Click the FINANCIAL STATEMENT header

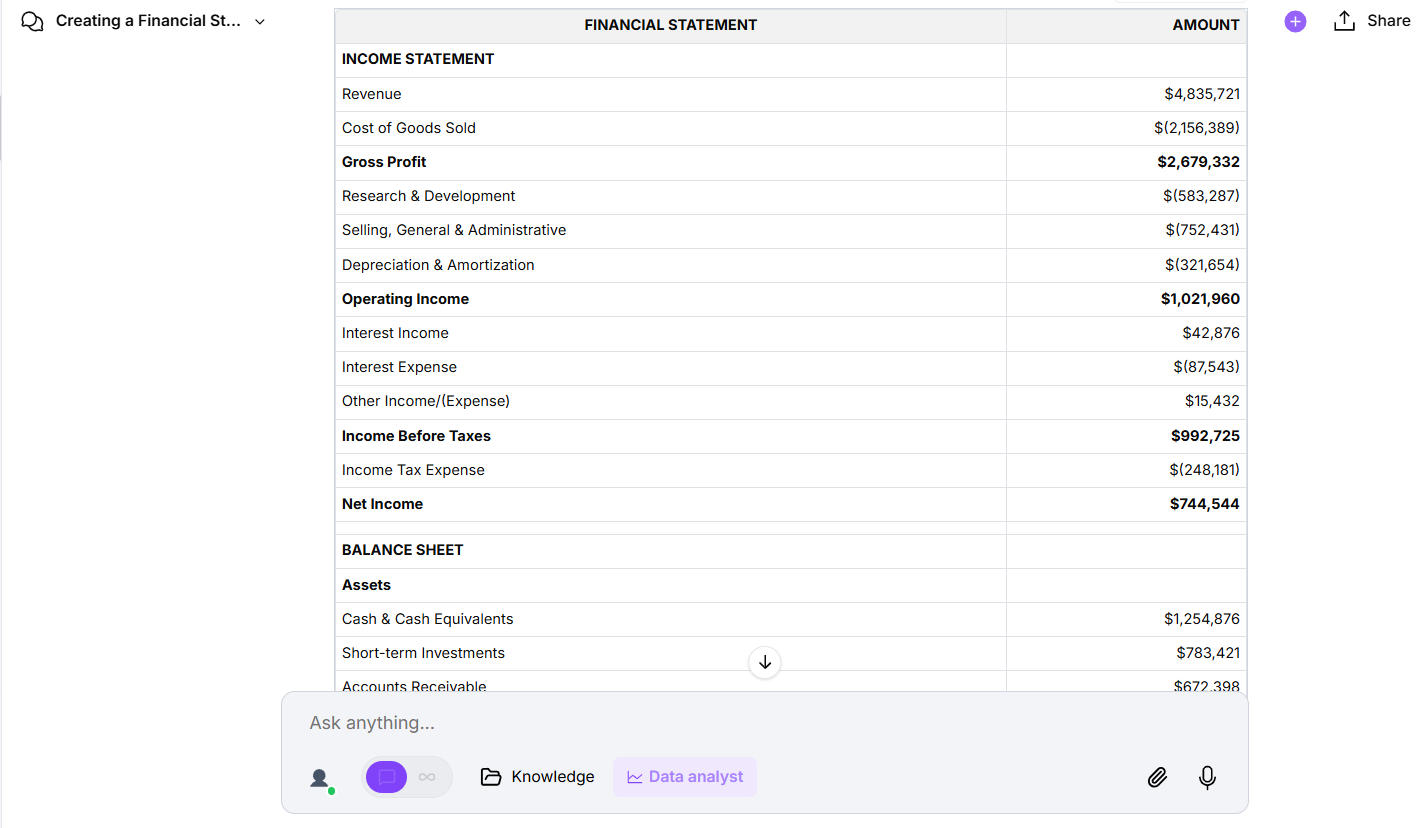tap(670, 25)
